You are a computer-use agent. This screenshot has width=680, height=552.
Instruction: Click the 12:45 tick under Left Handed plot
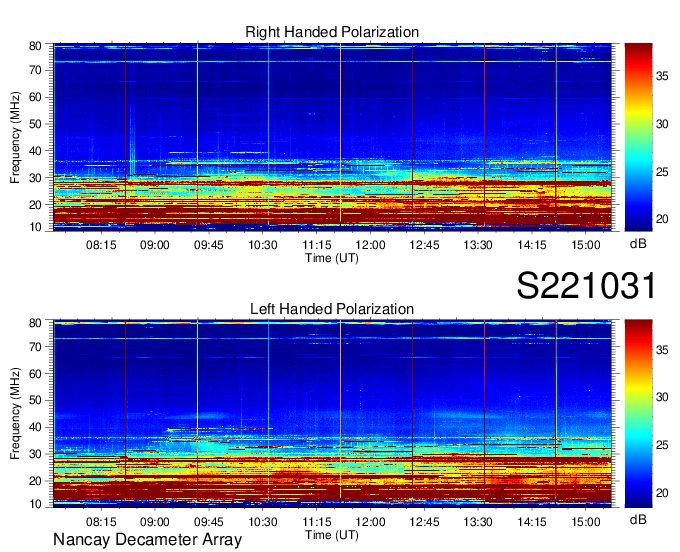pos(424,522)
